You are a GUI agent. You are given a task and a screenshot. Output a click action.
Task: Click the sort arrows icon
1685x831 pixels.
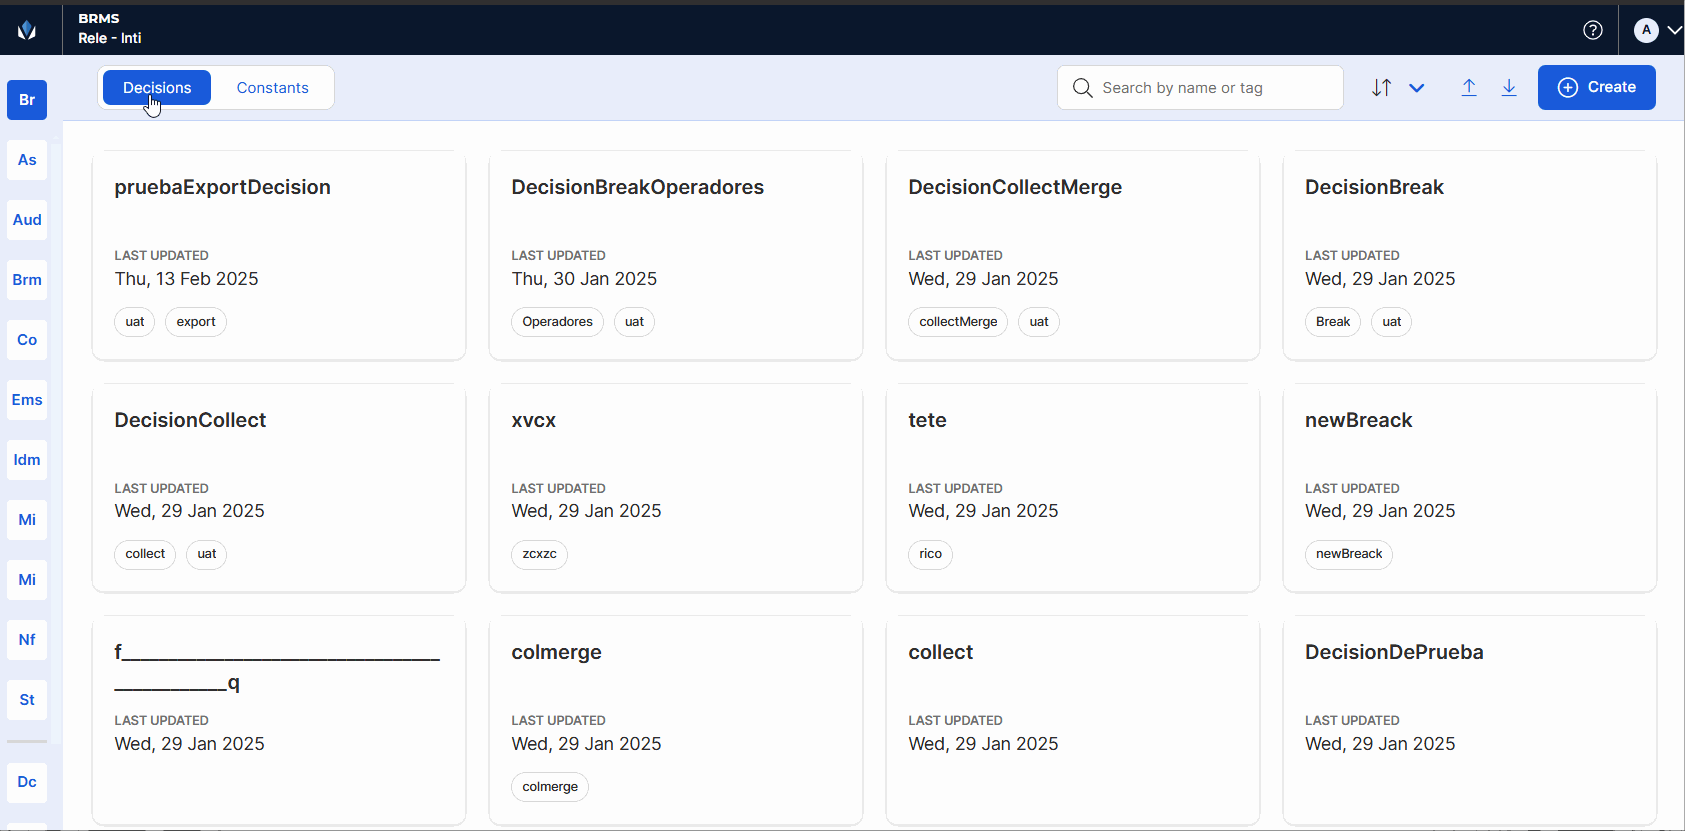1381,88
